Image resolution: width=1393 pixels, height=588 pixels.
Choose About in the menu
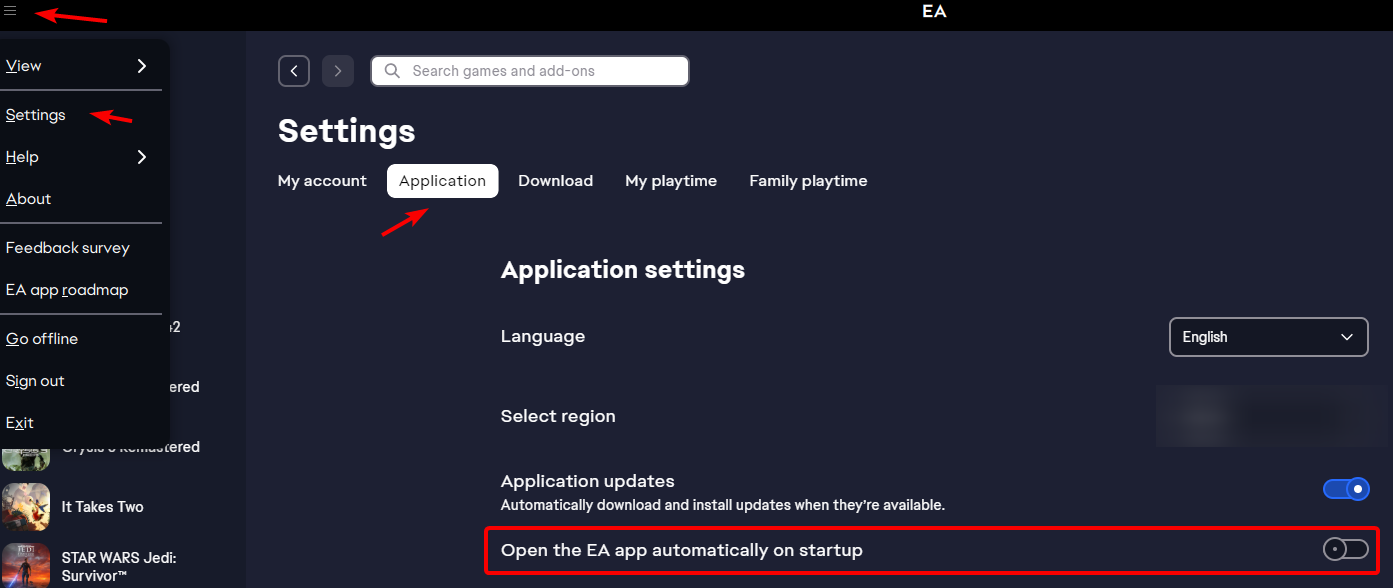(29, 199)
